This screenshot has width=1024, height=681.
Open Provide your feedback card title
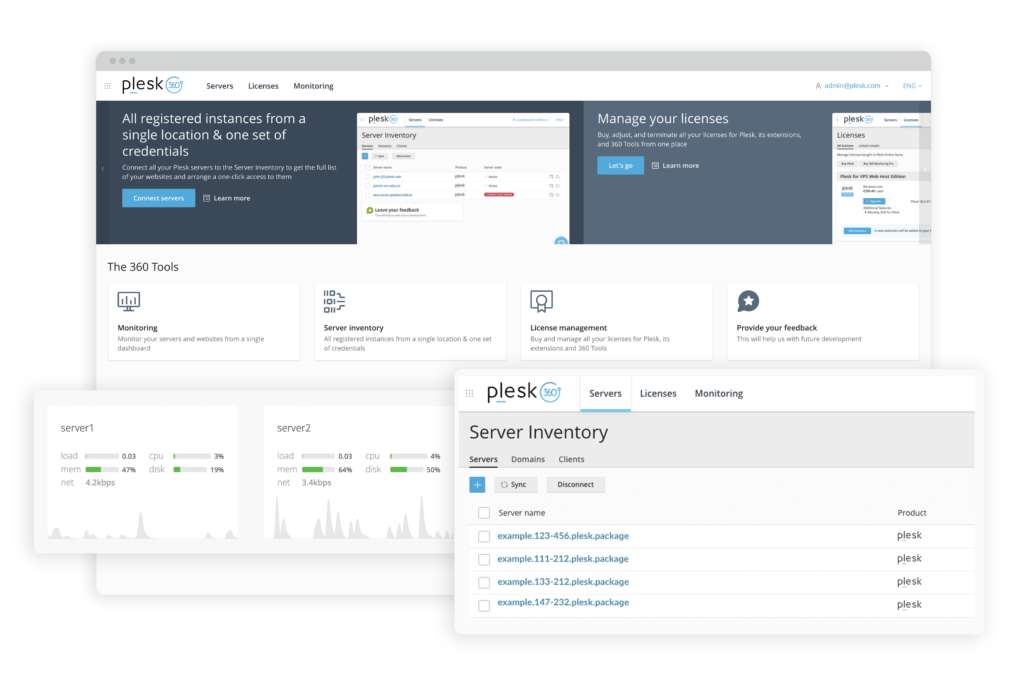[776, 328]
